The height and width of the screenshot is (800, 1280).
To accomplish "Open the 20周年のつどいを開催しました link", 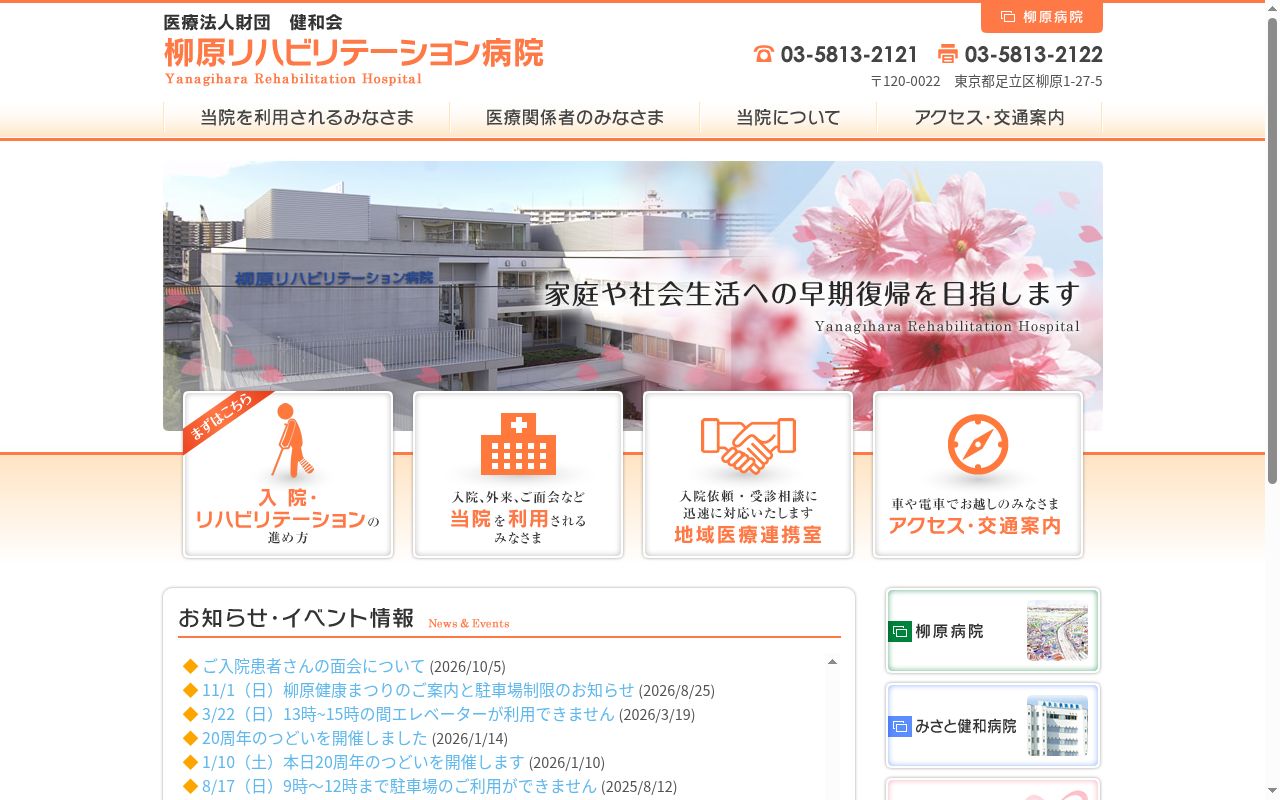I will [315, 738].
